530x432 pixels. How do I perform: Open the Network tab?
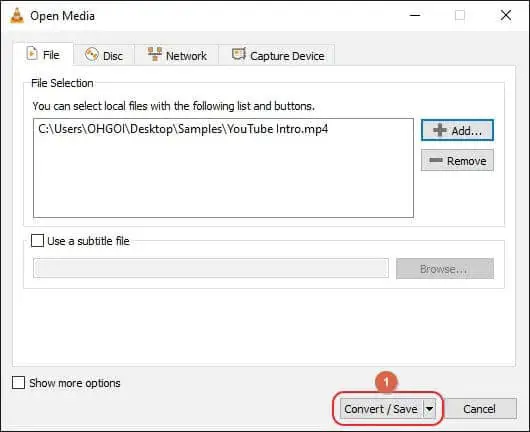tap(177, 55)
